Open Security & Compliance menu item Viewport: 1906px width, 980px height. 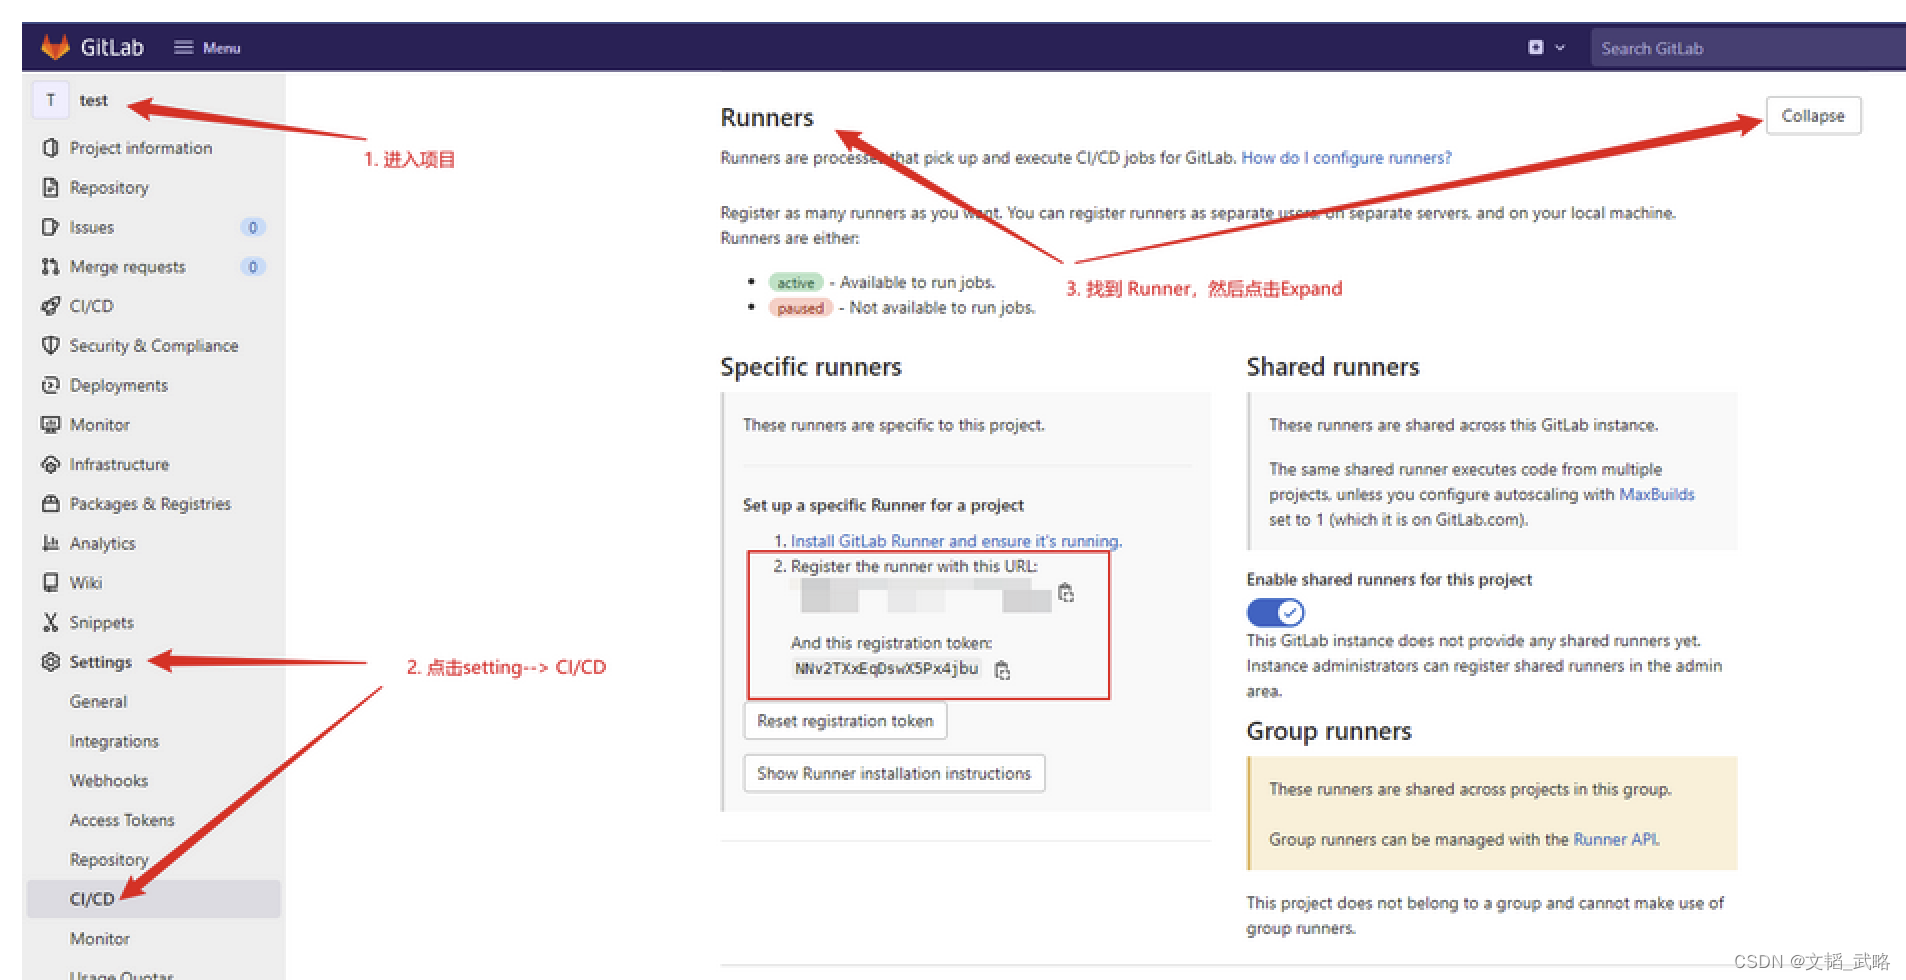pyautogui.click(x=154, y=345)
